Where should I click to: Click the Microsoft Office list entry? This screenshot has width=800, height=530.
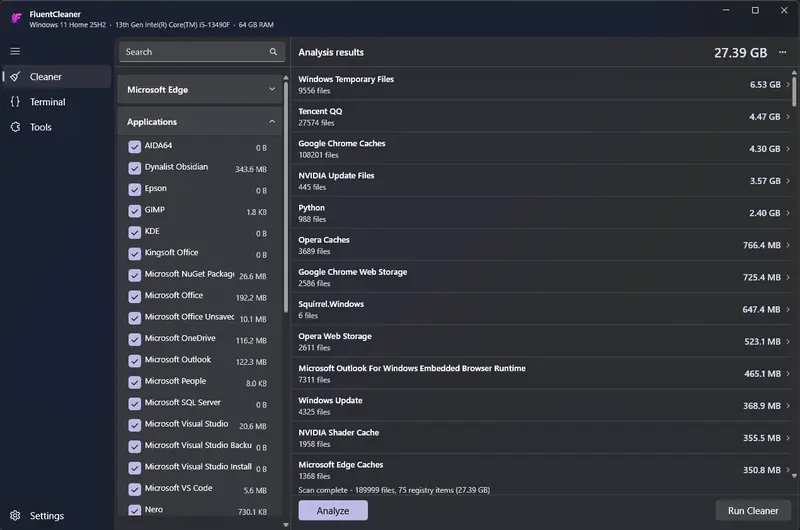coord(200,296)
